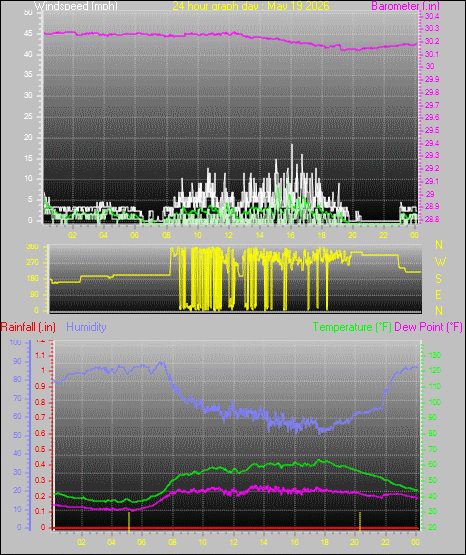Click hour 16 under the windspeed chart
Image resolution: width=466 pixels, height=555 pixels.
(290, 235)
